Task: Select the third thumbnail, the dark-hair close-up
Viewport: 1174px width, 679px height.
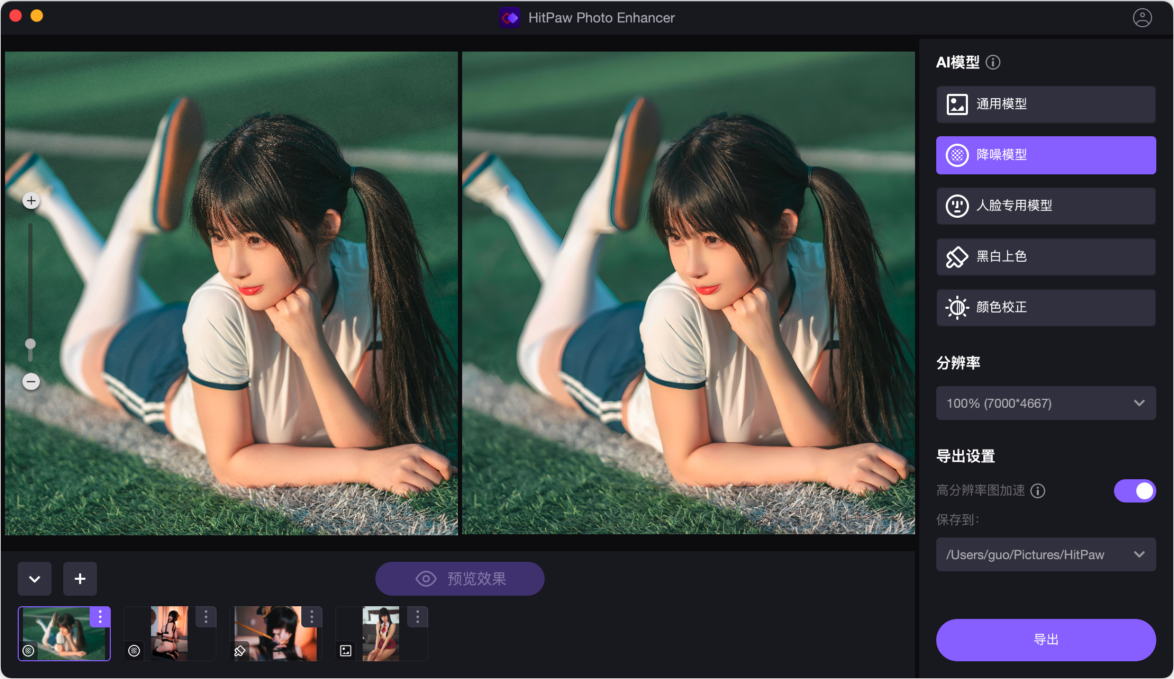Action: tap(276, 633)
